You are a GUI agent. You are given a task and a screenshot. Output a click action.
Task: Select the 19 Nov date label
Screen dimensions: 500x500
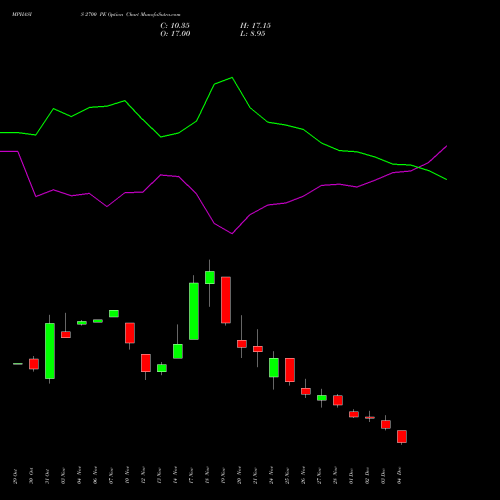(x=223, y=476)
